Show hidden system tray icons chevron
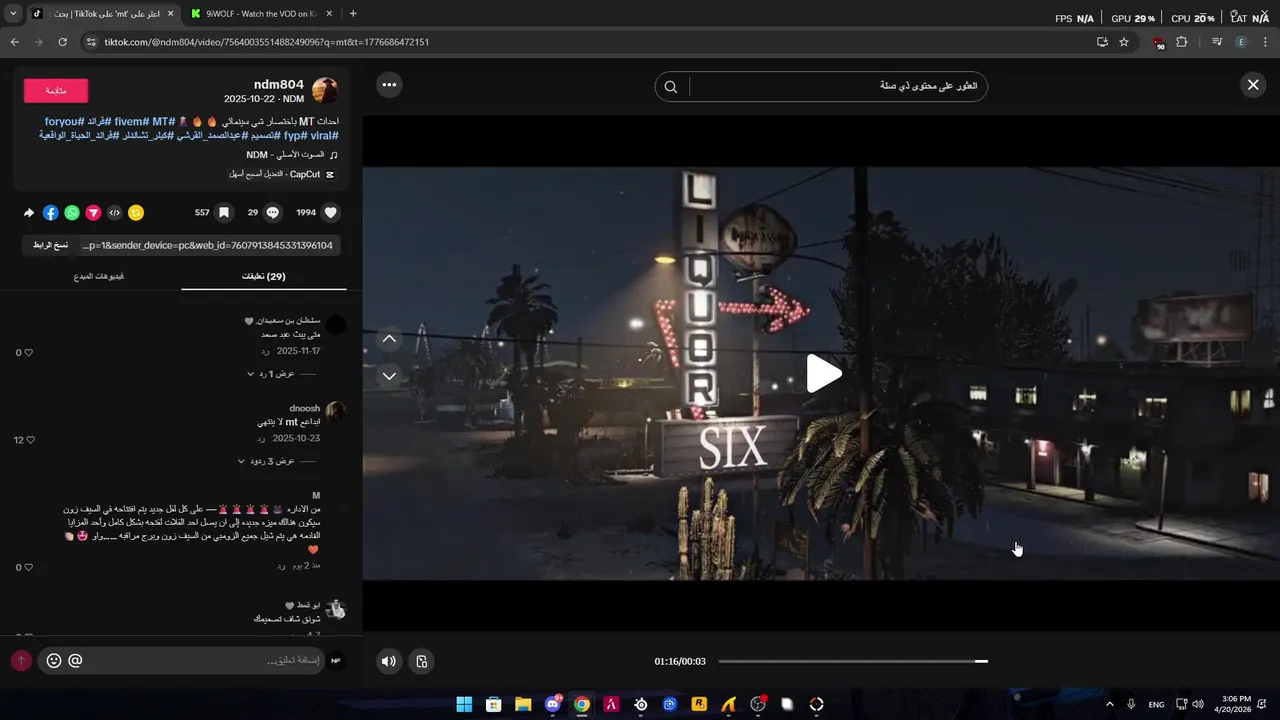Screen dimensions: 1280x720 (x=1109, y=704)
